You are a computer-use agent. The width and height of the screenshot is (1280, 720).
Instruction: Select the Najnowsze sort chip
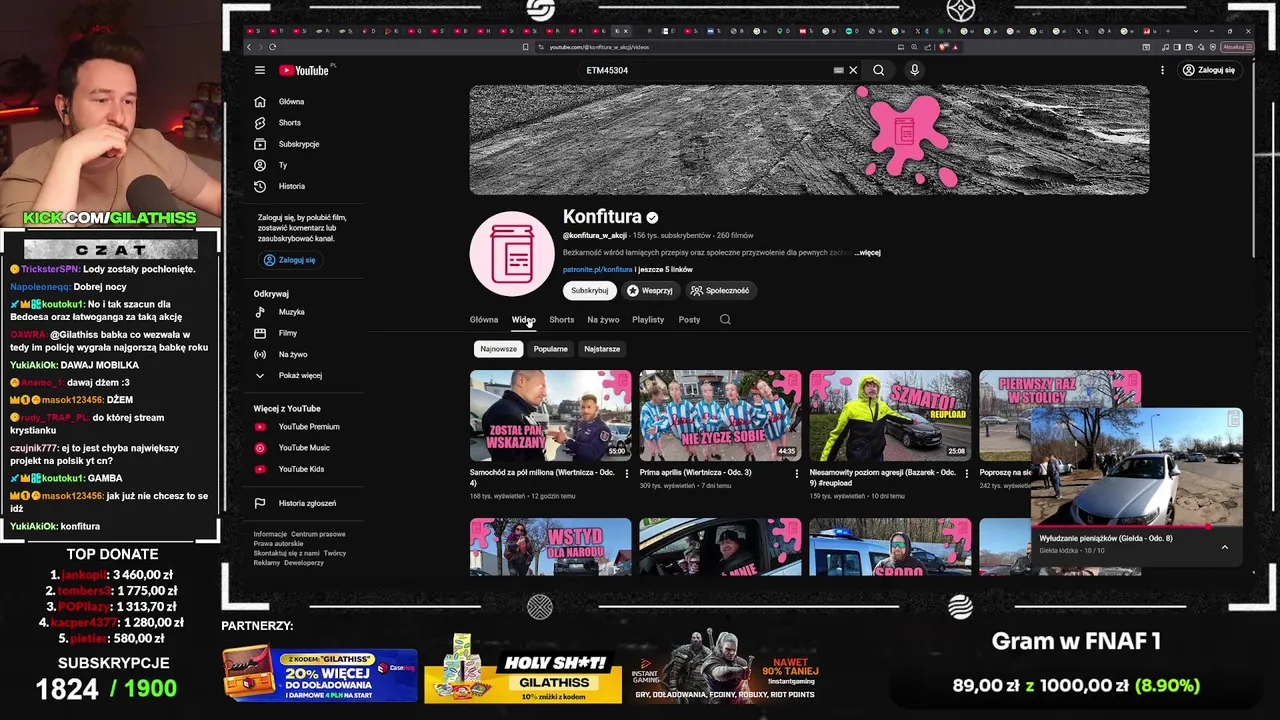[498, 349]
